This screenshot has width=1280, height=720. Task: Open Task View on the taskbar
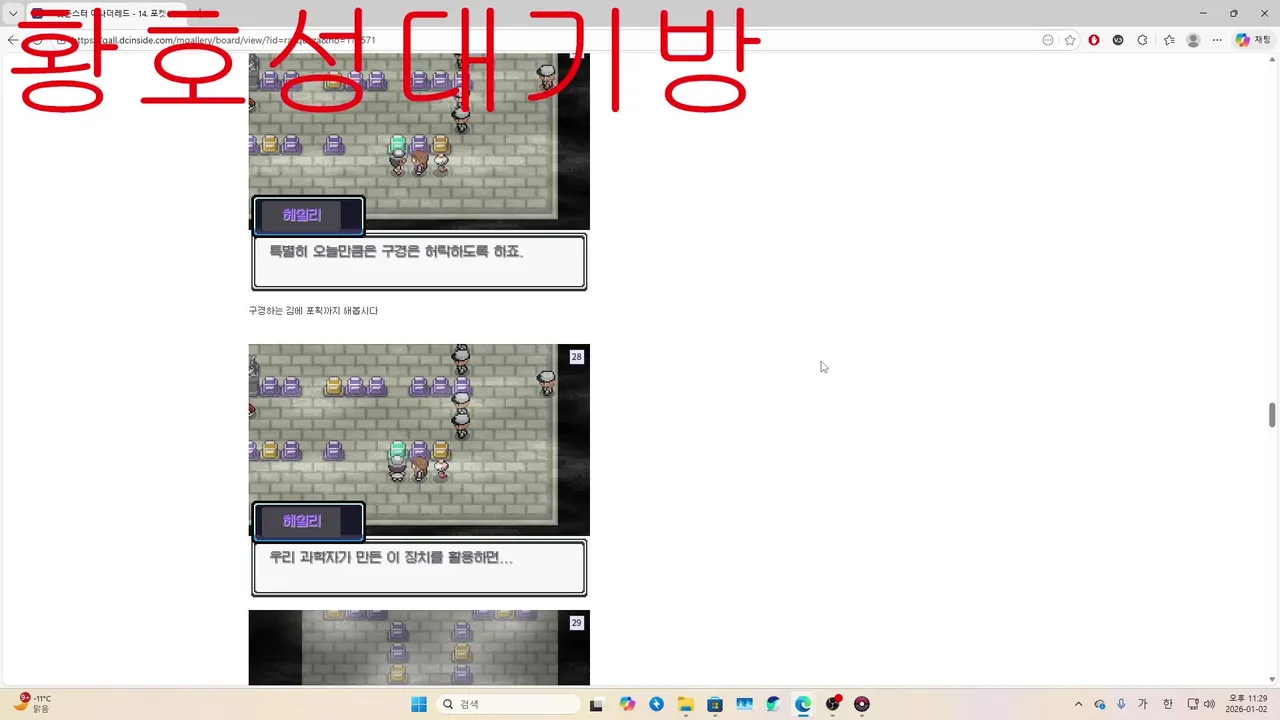596,704
